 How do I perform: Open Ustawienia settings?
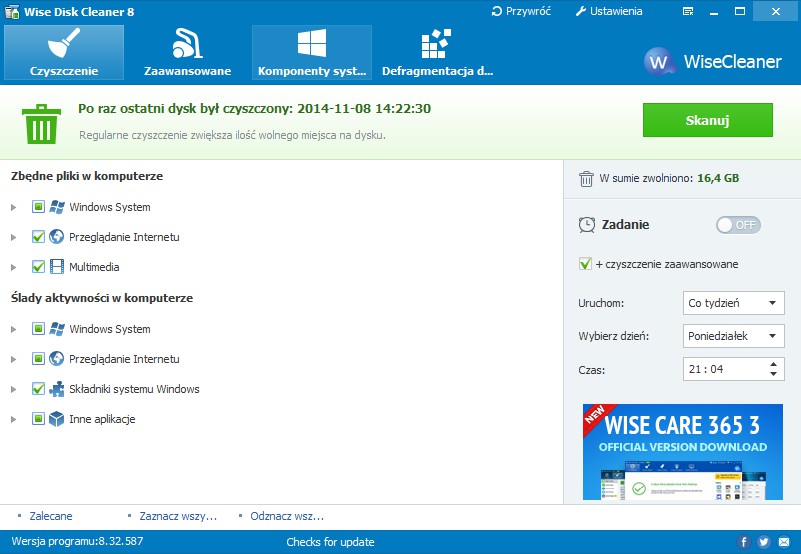click(608, 11)
